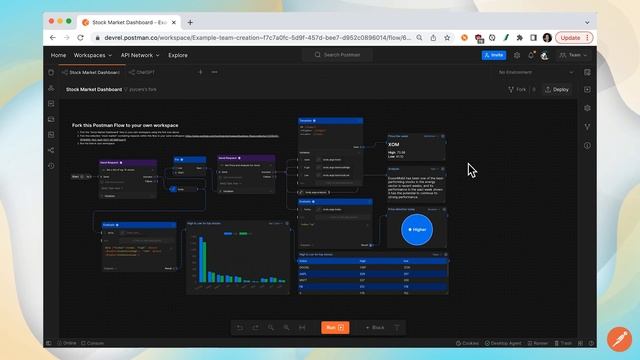This screenshot has width=640, height=360.
Task: Reload the browser page
Action: 80,38
